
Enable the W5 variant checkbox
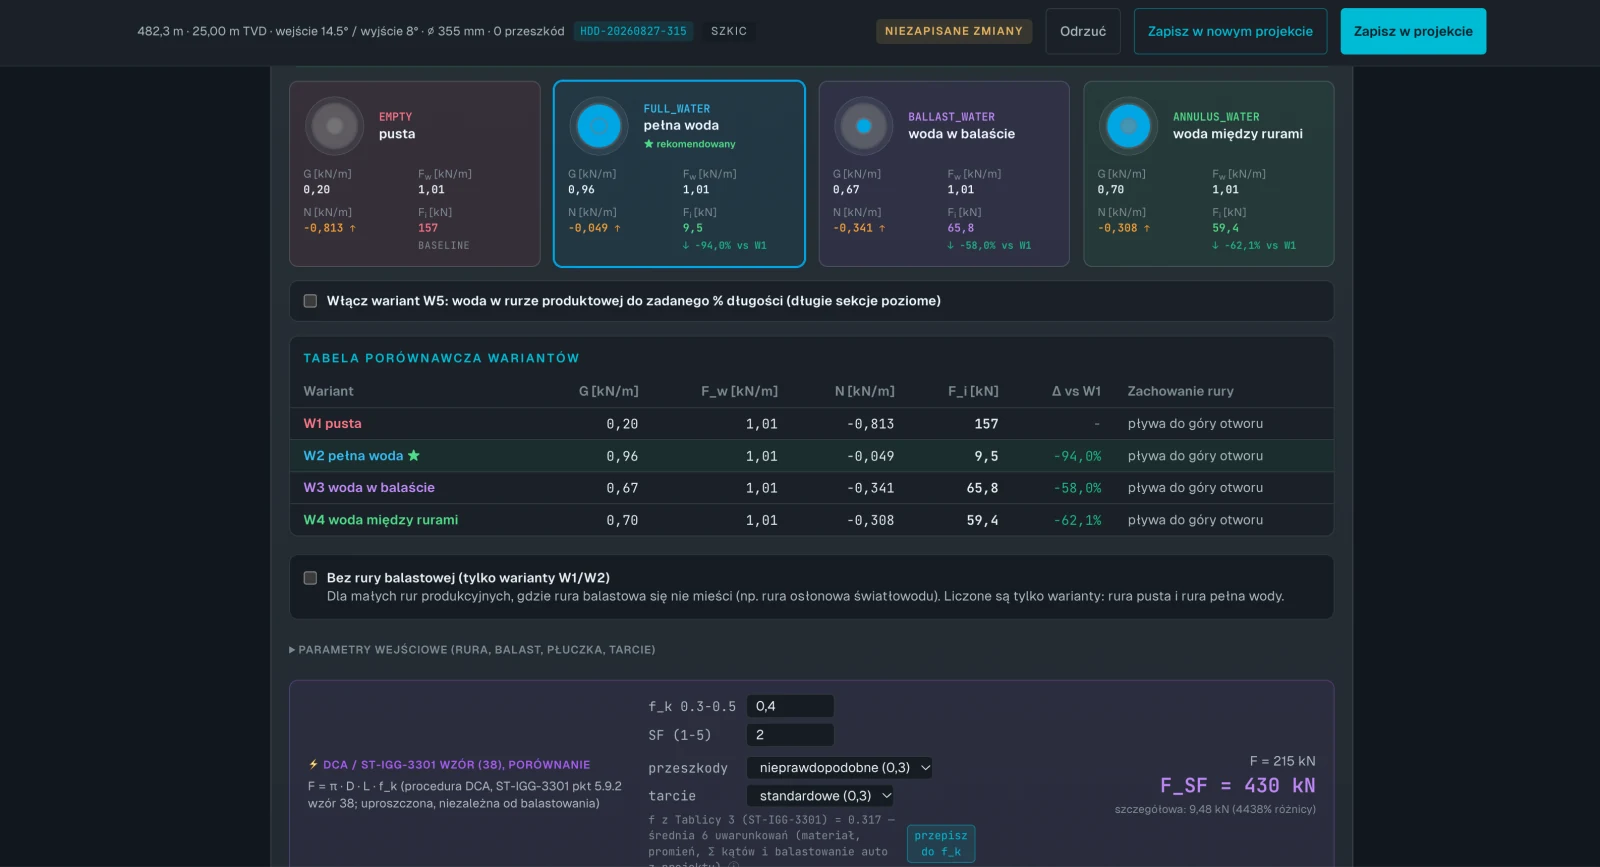310,301
